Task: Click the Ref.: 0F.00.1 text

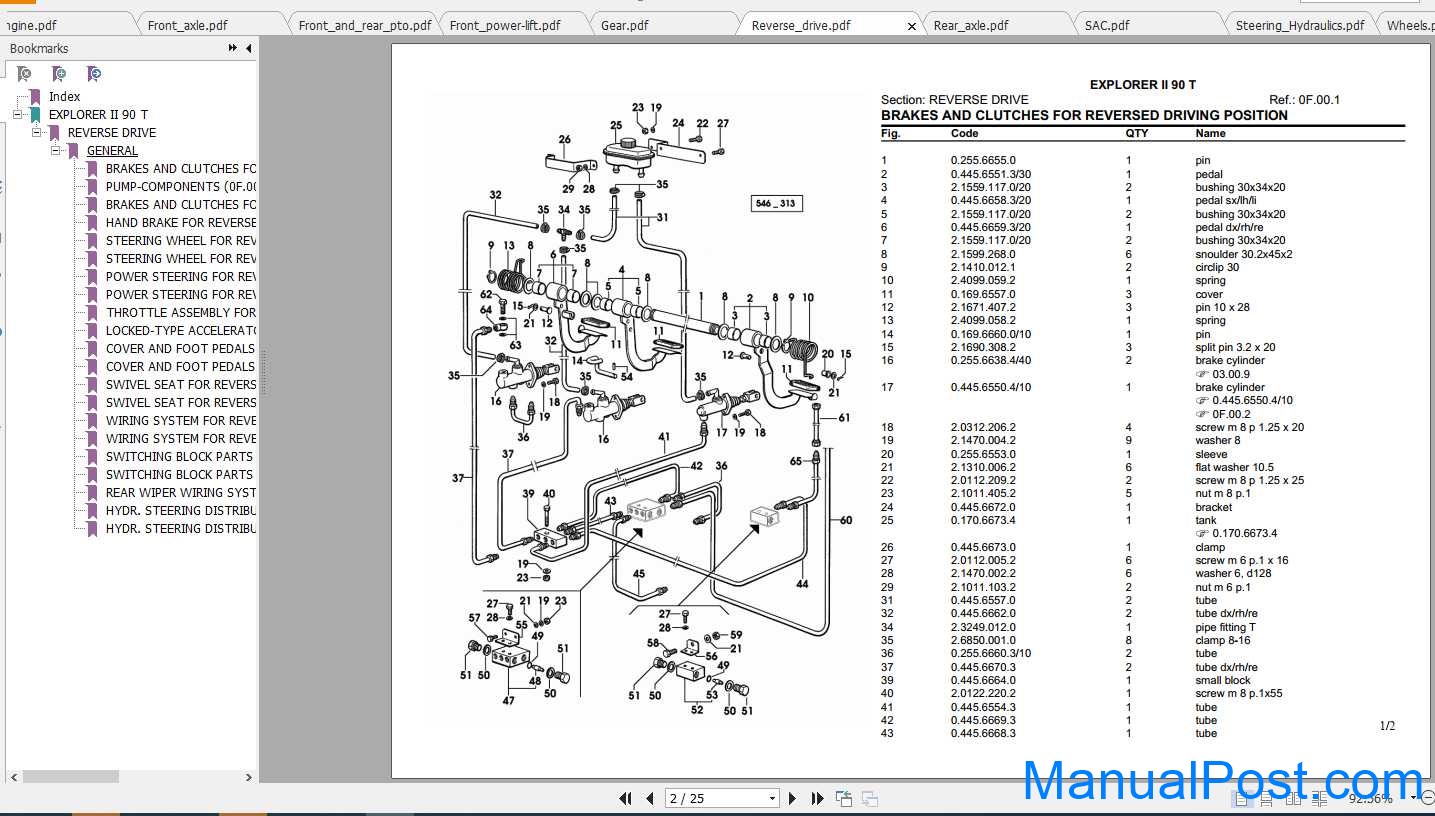Action: pyautogui.click(x=1304, y=100)
